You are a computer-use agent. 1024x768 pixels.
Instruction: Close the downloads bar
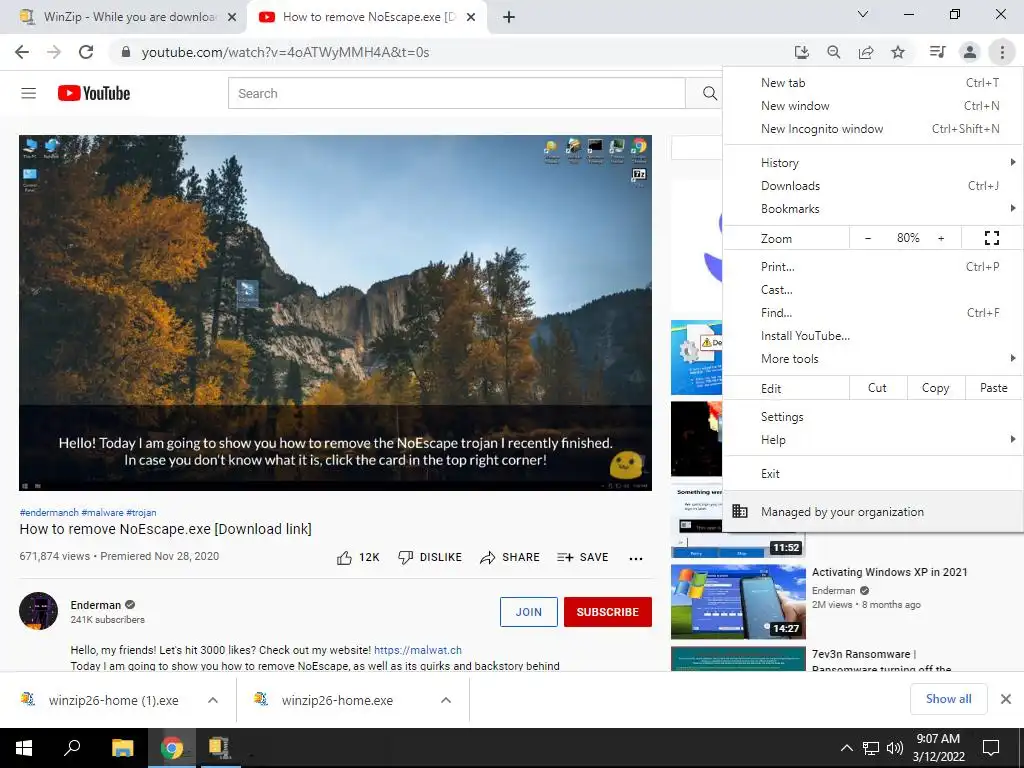coord(1006,699)
